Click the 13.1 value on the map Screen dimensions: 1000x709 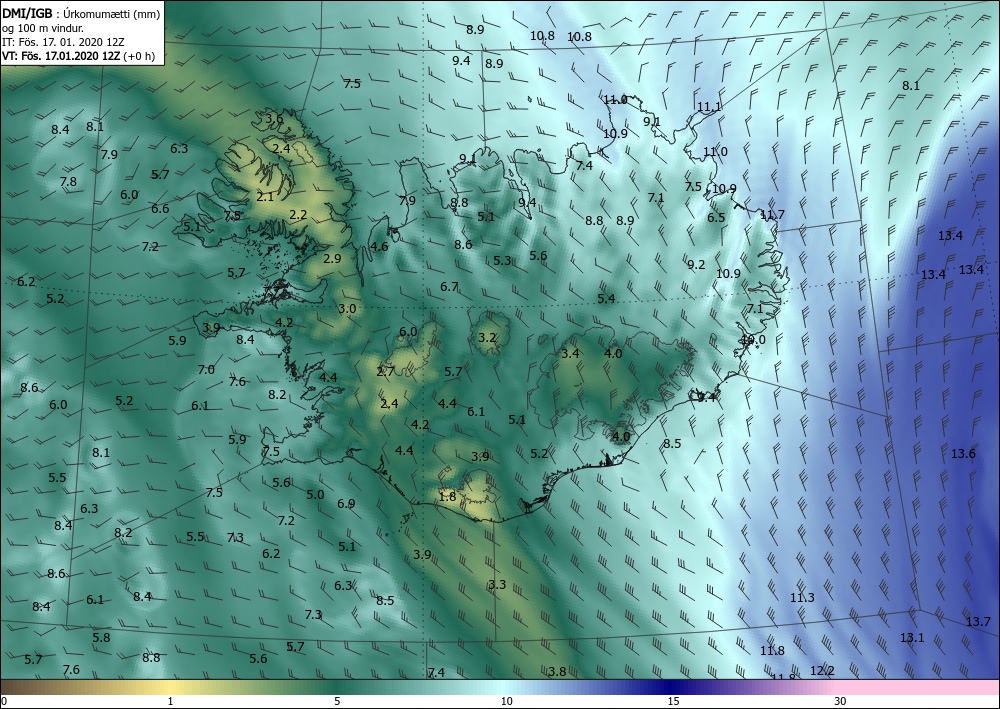pos(912,637)
